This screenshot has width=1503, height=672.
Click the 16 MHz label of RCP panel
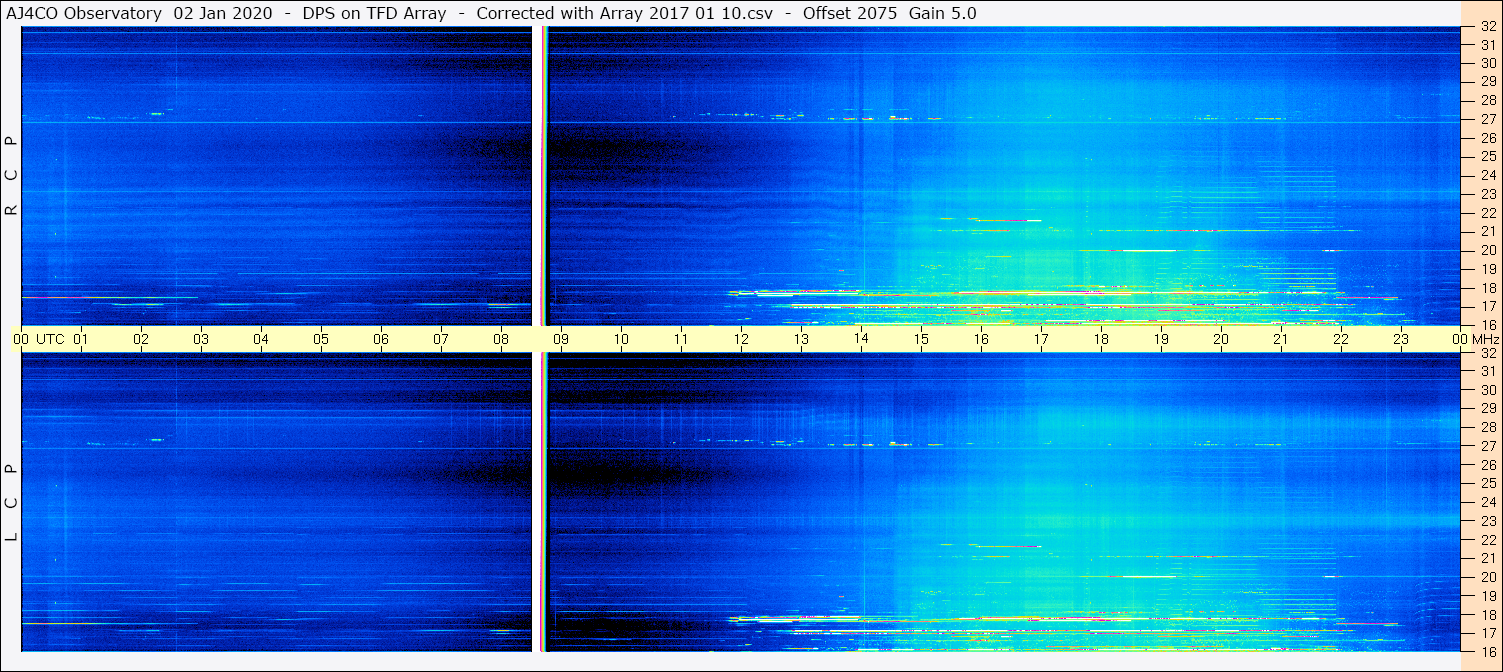coord(1487,324)
